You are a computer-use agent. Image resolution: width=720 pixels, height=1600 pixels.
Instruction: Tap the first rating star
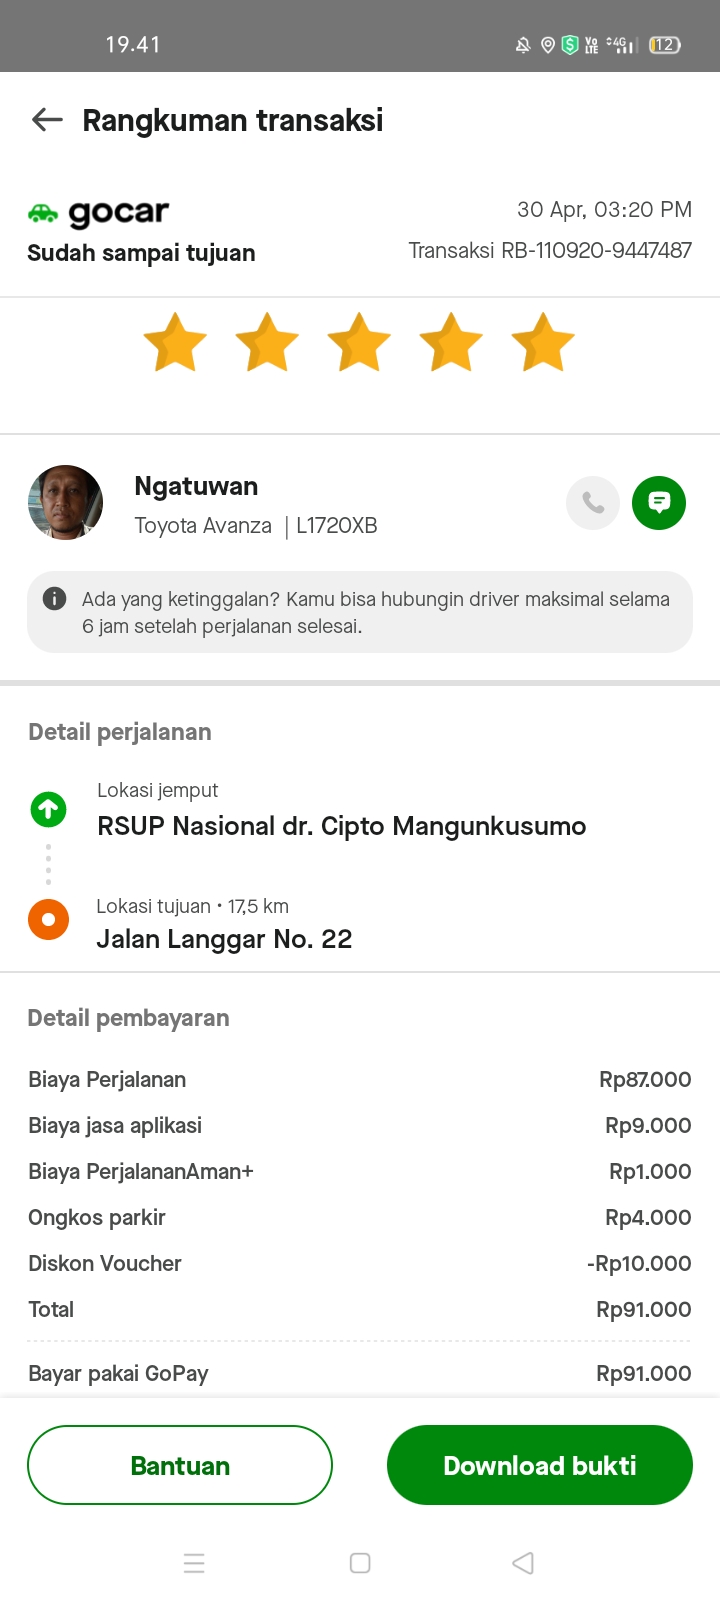pyautogui.click(x=175, y=343)
